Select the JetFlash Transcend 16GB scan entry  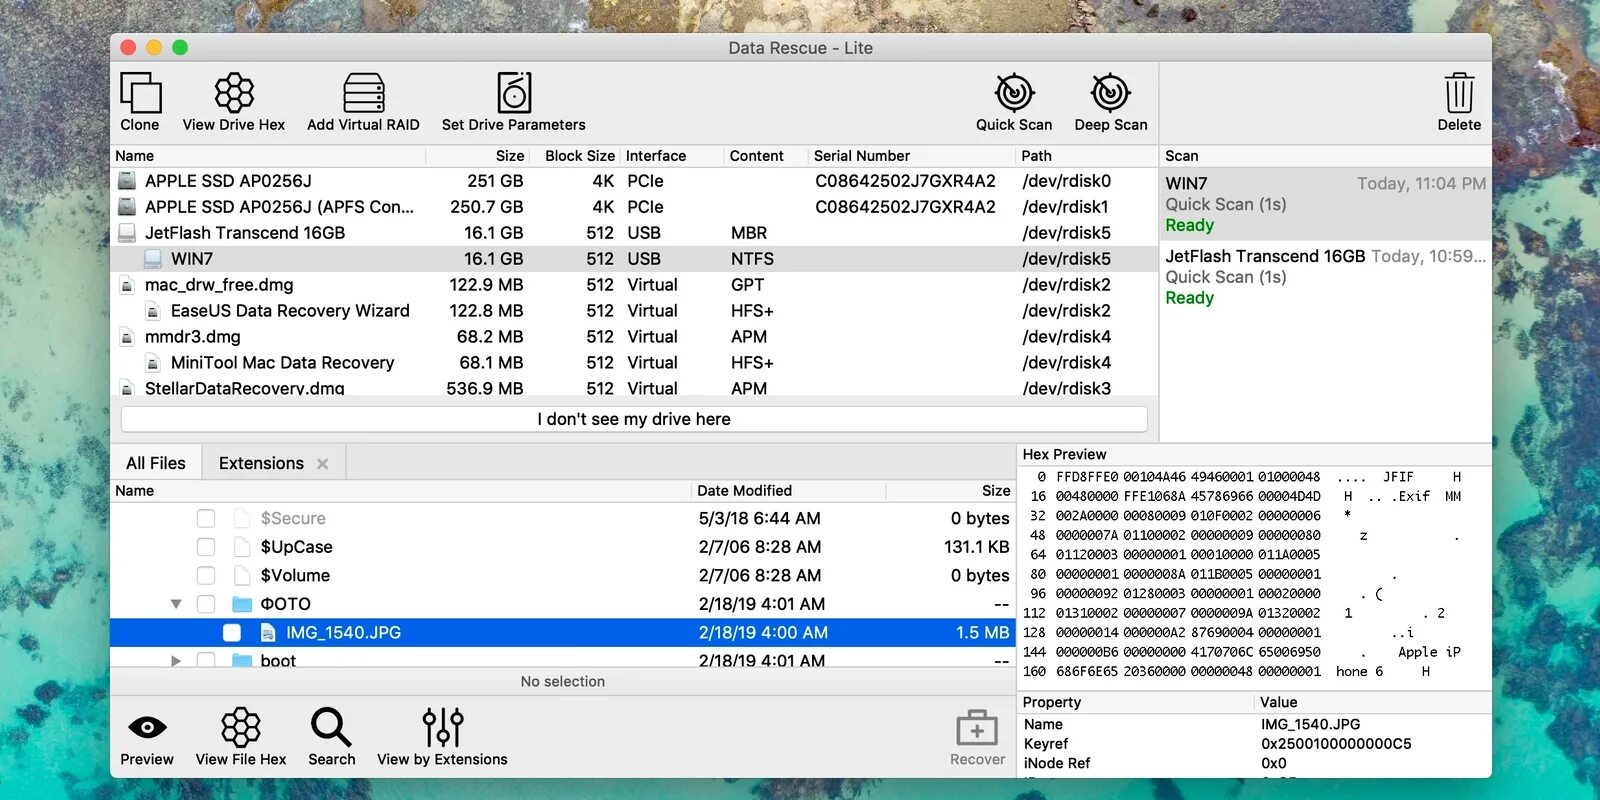[x=1325, y=277]
